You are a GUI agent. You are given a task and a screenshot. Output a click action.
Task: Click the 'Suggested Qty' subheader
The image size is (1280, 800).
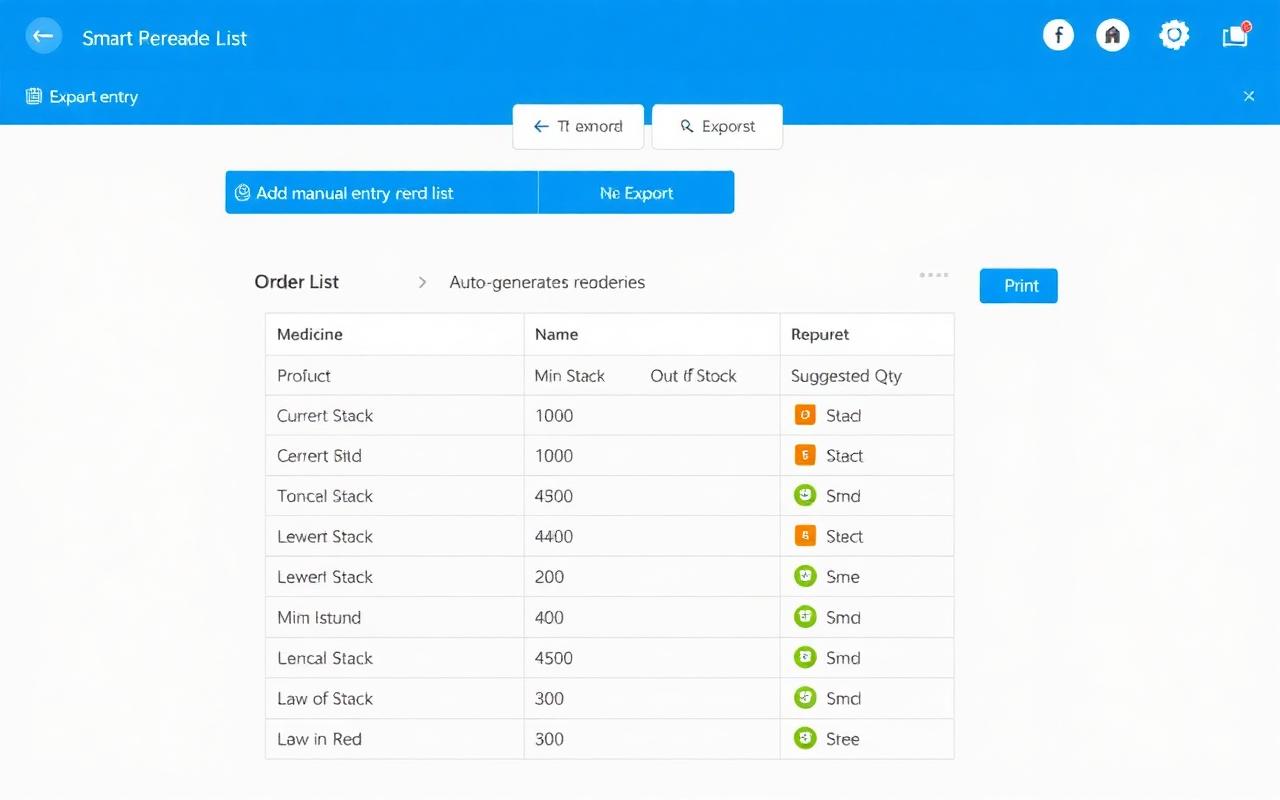pos(846,376)
